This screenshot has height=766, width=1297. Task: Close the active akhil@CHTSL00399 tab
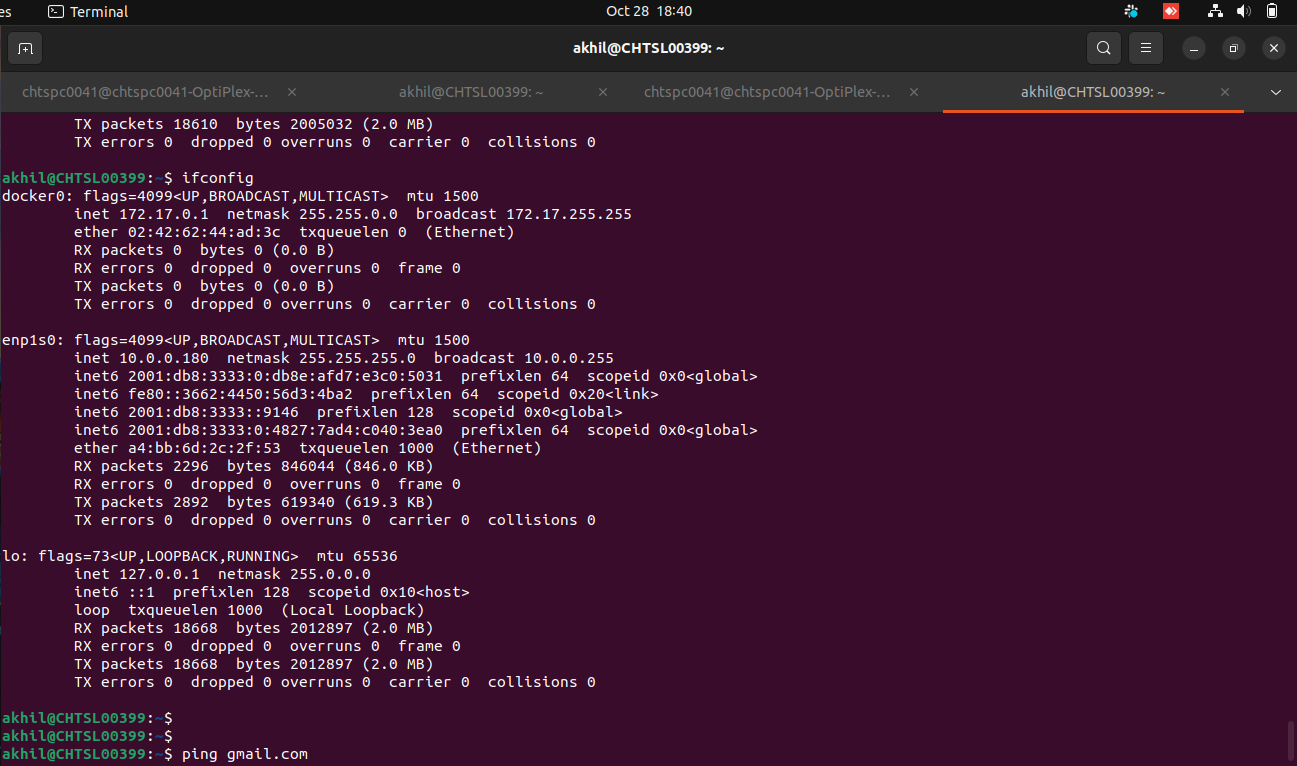tap(1225, 92)
